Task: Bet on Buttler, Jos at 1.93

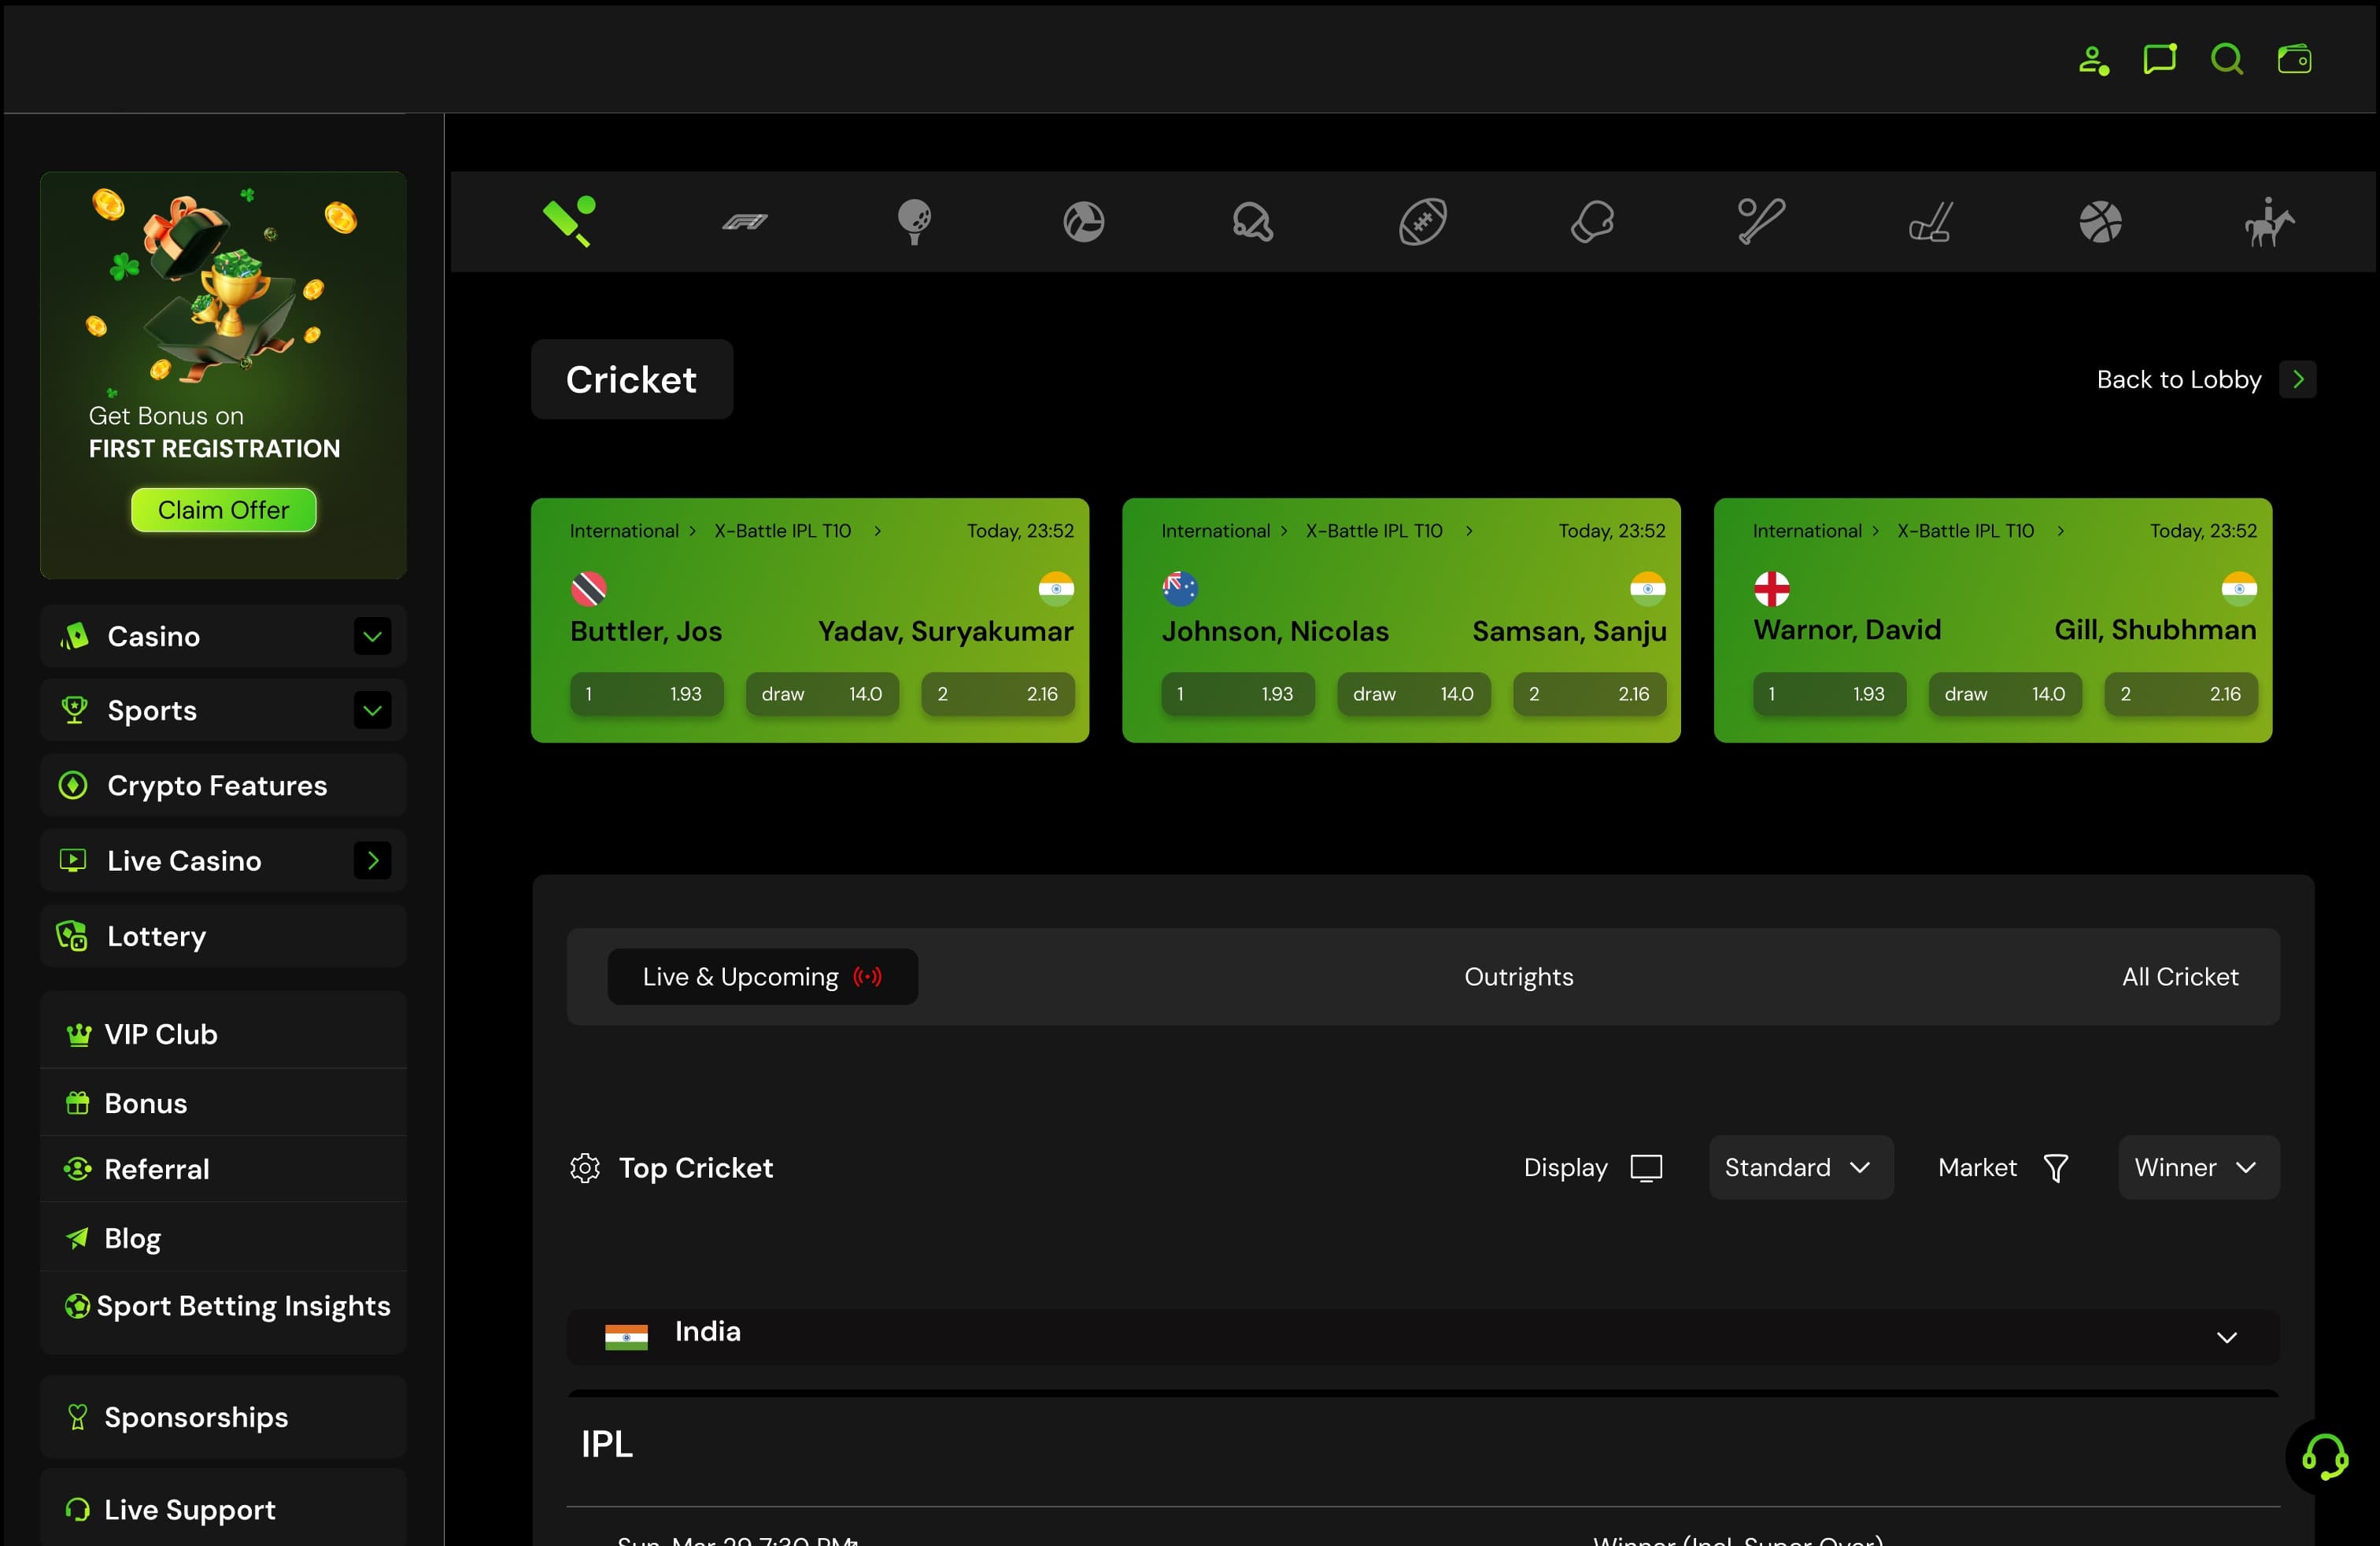Action: pyautogui.click(x=646, y=693)
